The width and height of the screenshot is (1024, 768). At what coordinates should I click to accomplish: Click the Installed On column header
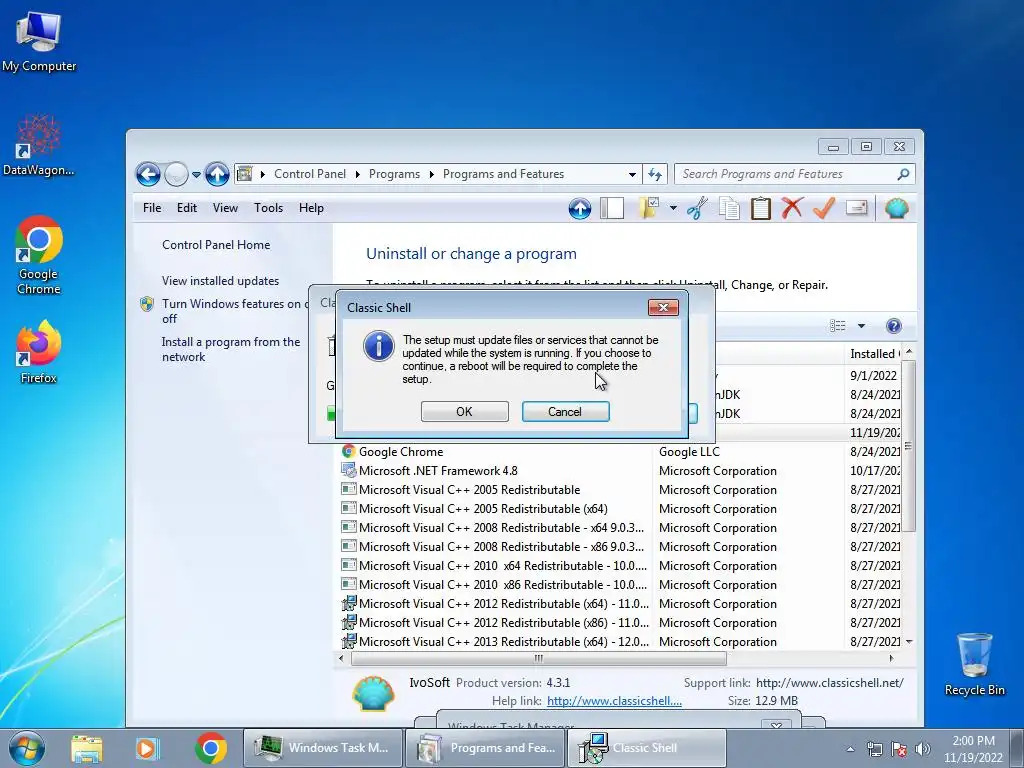click(873, 353)
